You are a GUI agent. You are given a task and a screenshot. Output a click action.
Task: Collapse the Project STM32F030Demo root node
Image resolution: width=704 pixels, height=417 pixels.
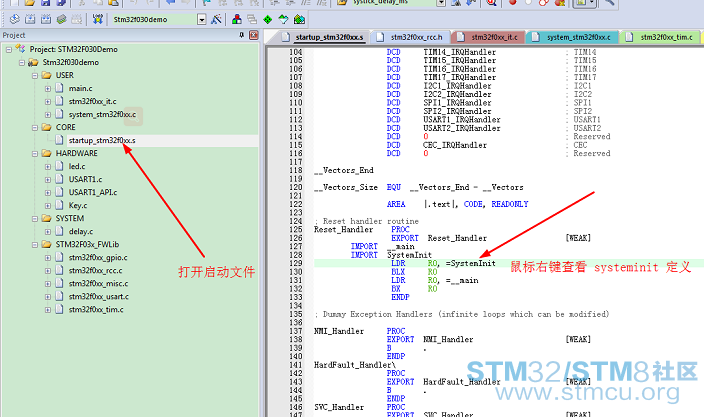pos(9,49)
